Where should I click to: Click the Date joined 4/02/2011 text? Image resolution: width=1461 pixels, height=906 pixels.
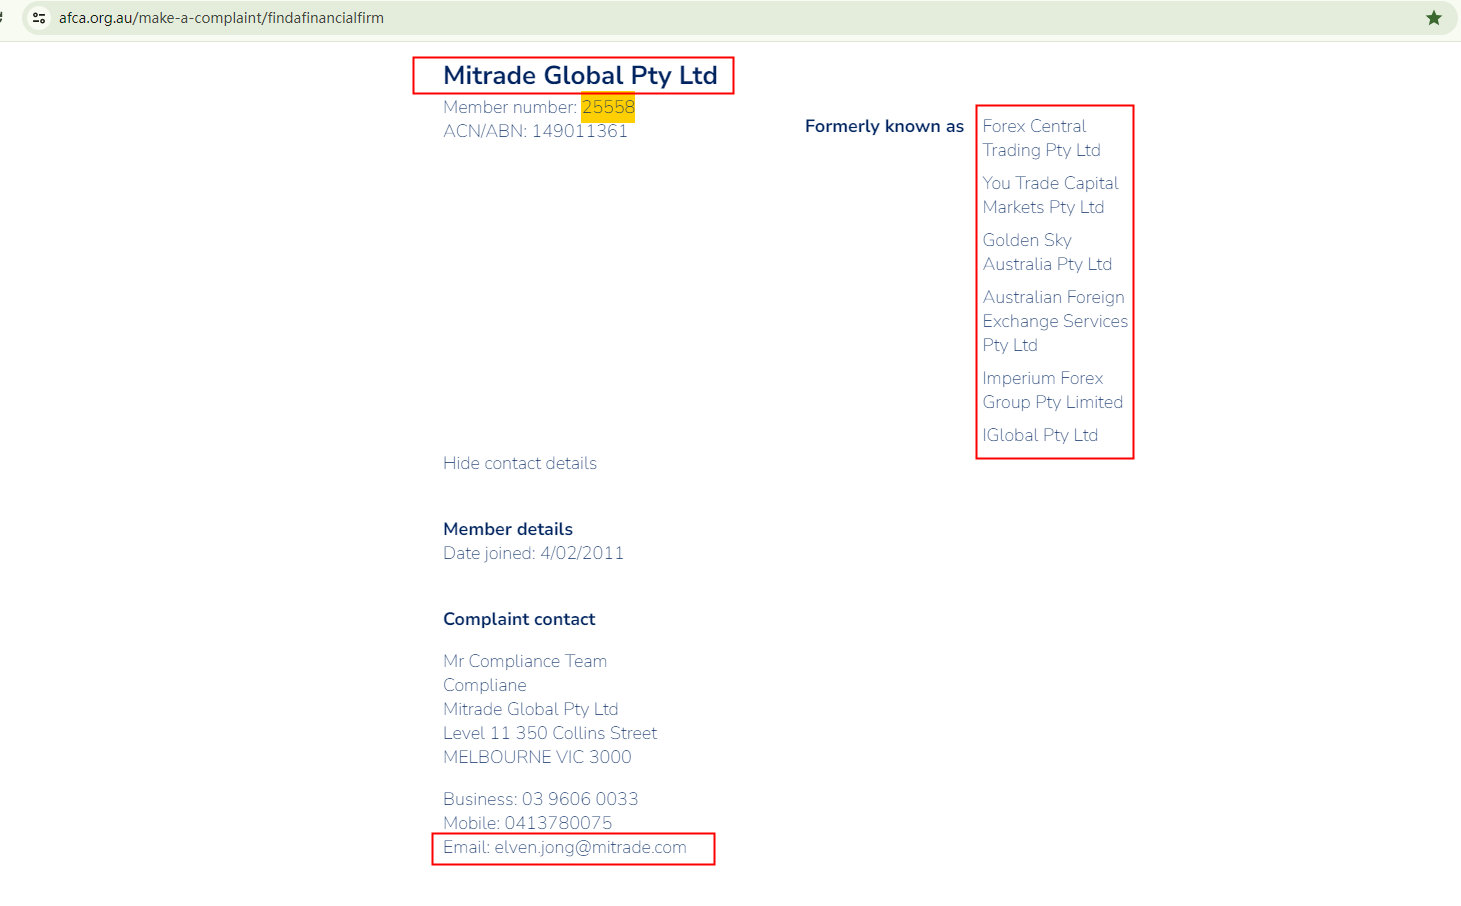pos(533,553)
